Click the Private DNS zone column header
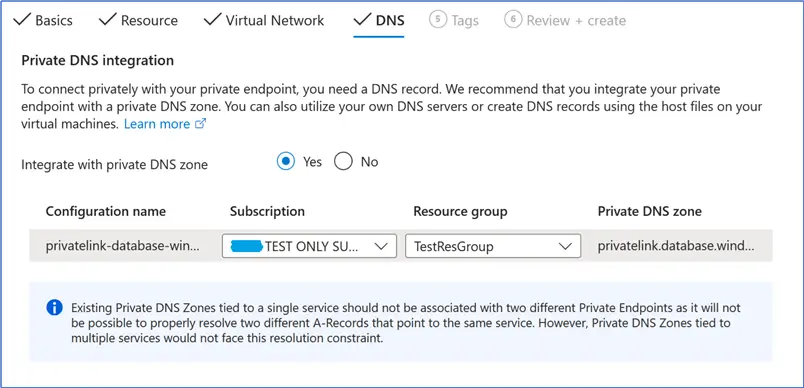The image size is (804, 388). coord(650,211)
